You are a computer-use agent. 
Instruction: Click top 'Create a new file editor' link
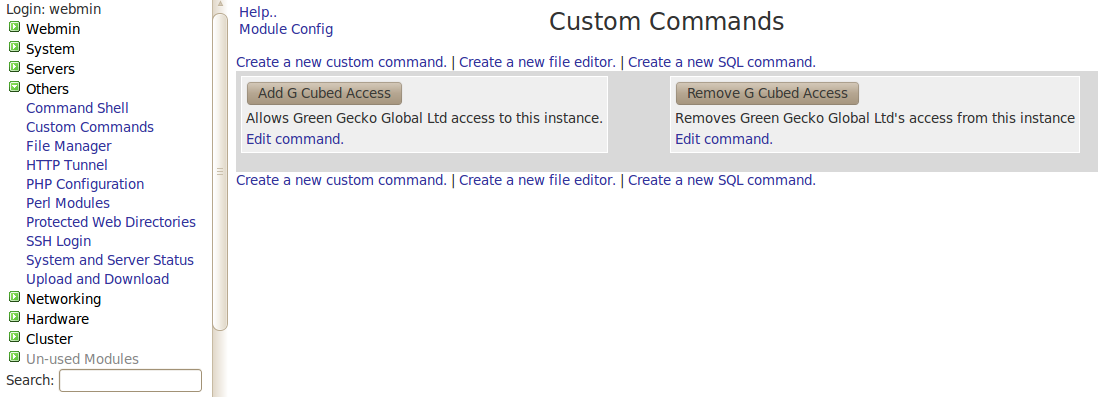(x=537, y=62)
